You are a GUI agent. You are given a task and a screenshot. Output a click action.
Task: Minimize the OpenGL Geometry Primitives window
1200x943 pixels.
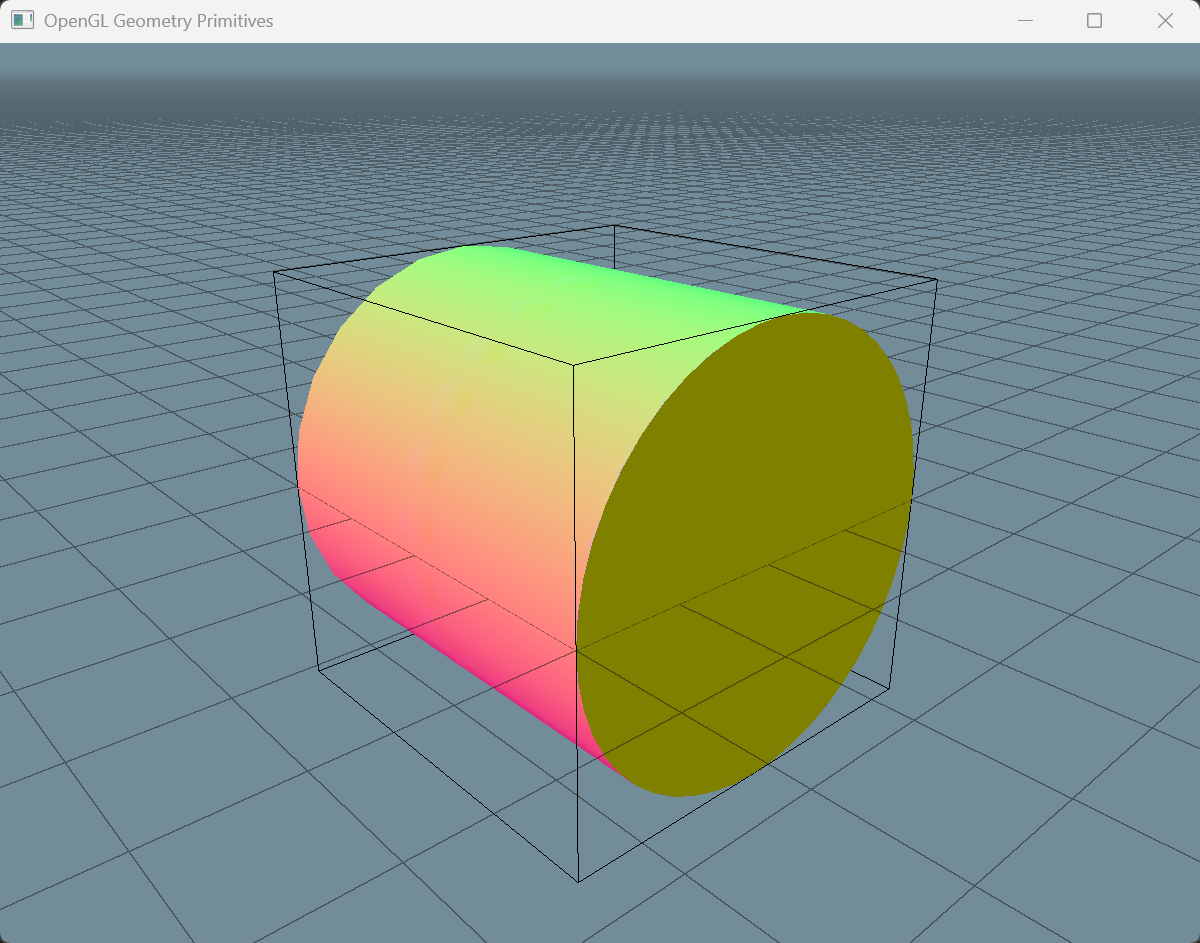point(1024,21)
